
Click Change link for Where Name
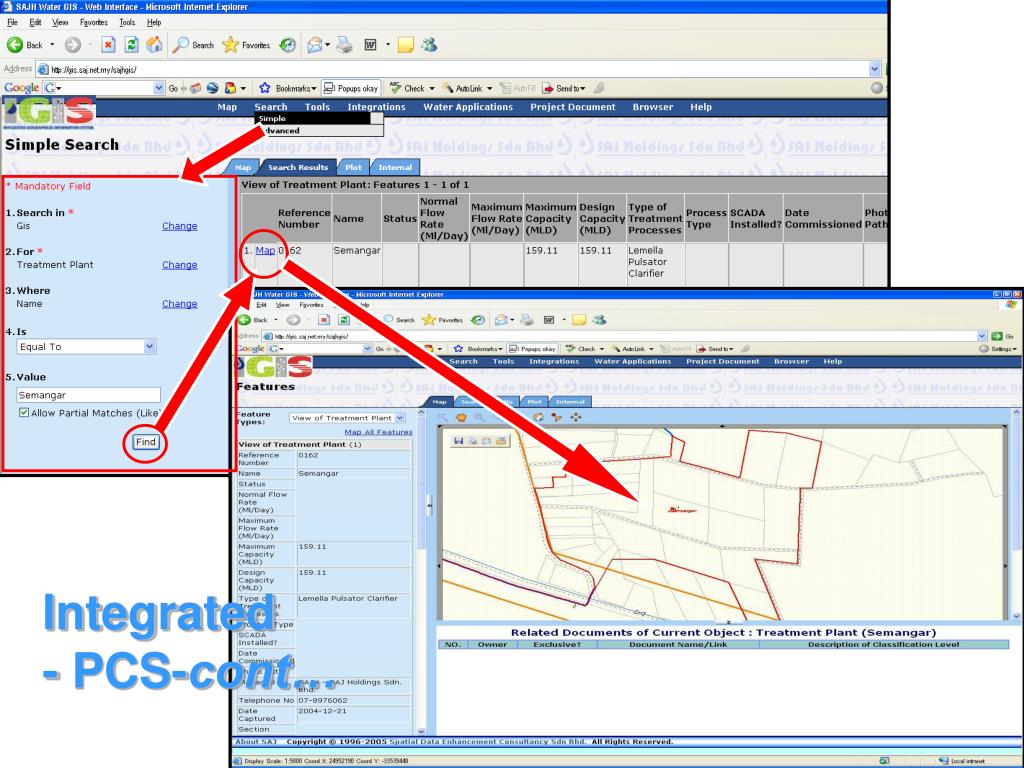click(180, 304)
